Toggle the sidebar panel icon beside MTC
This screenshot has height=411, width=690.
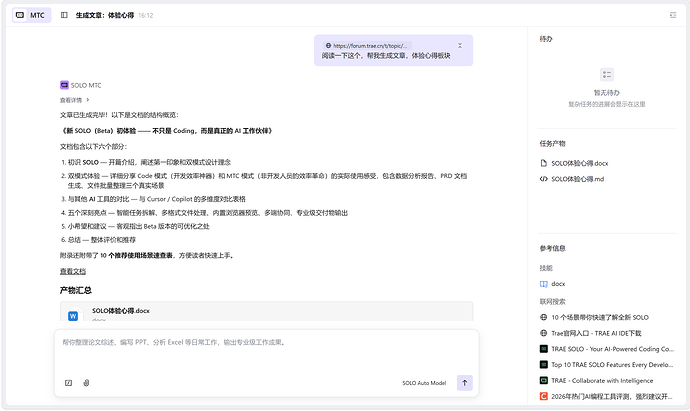64,15
